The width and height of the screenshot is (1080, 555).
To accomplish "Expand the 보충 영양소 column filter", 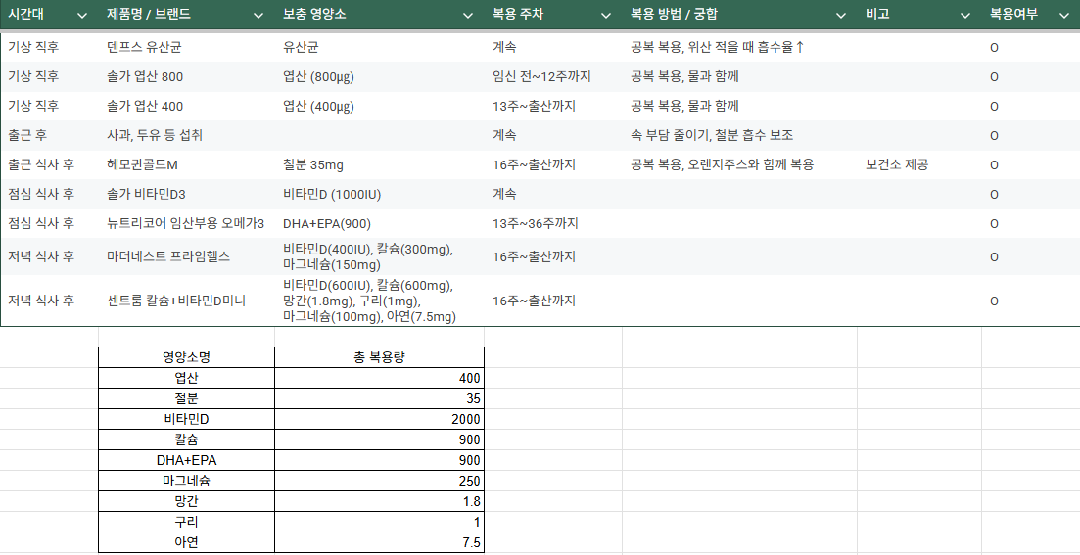I will (x=468, y=16).
